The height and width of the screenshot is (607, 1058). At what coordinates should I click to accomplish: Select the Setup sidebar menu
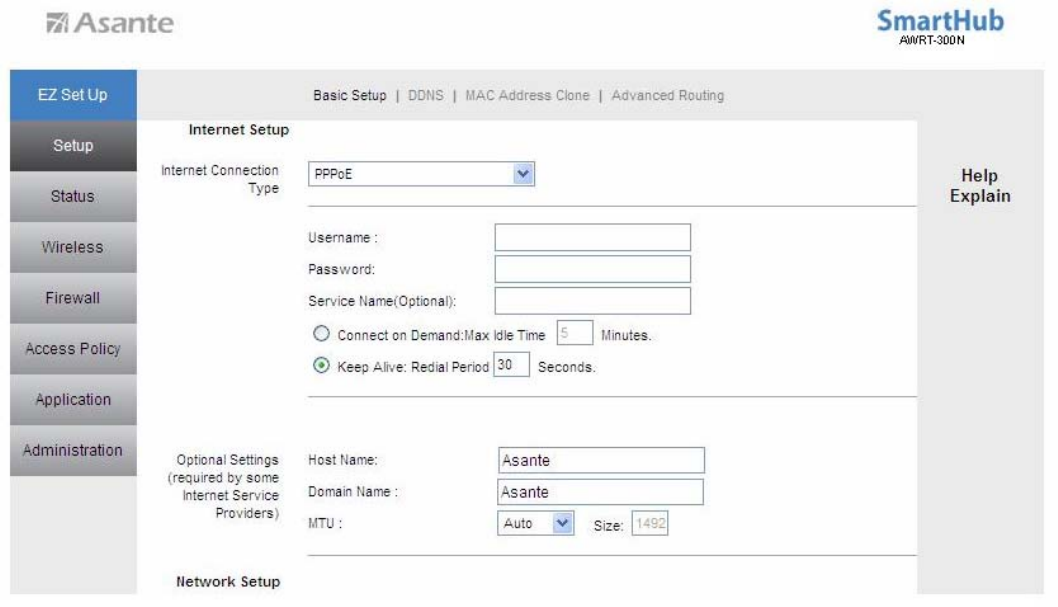coord(73,146)
